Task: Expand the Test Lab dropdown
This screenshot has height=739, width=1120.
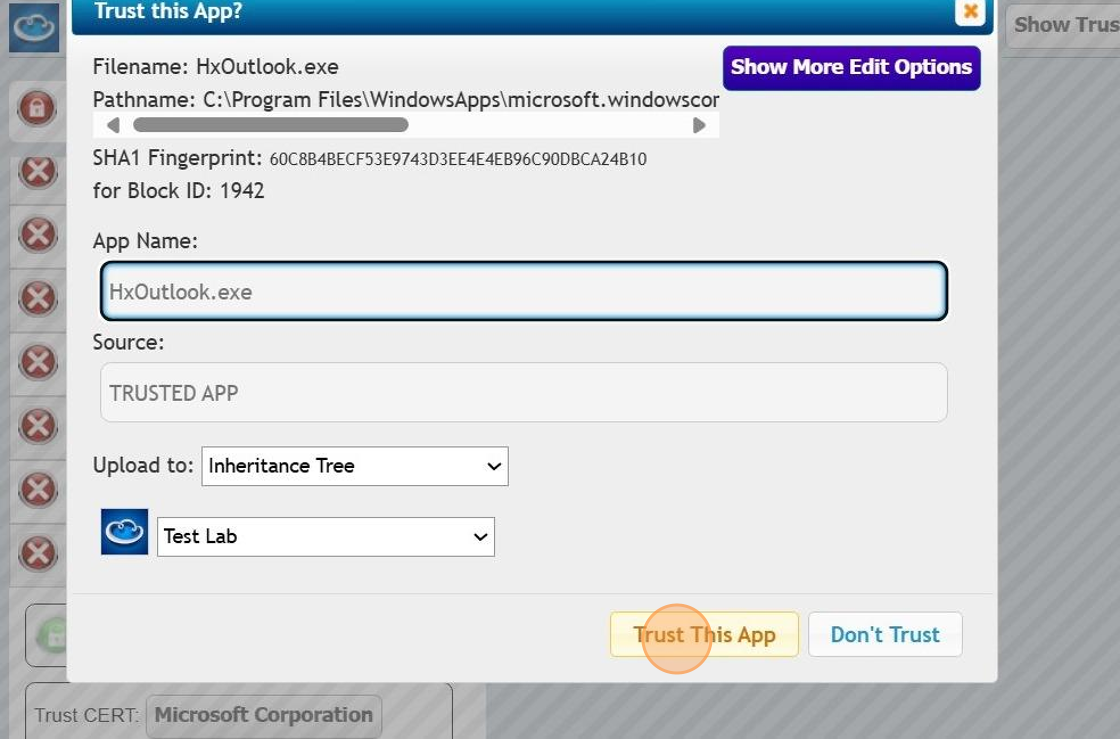Action: [326, 537]
